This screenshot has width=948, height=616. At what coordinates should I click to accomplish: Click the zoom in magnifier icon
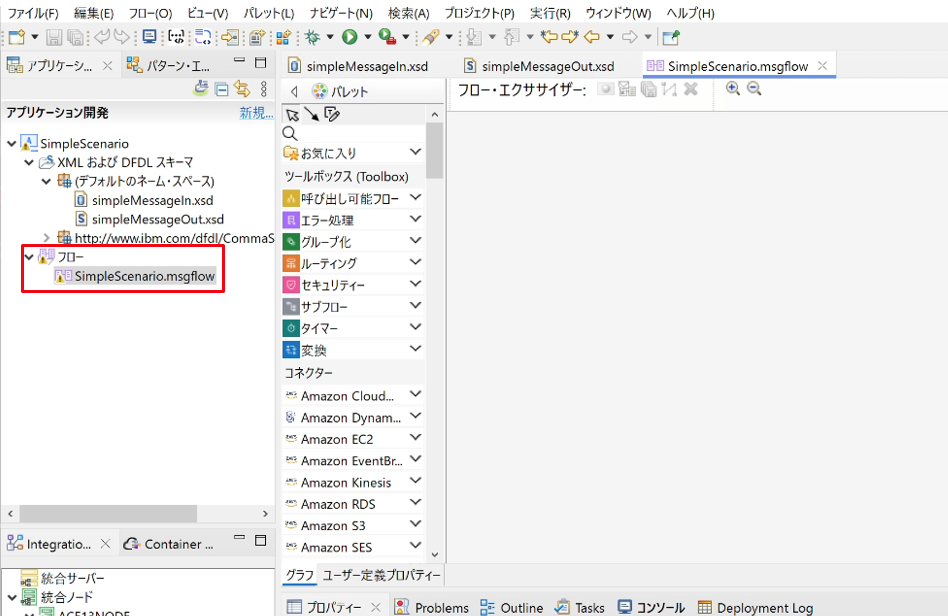coord(733,89)
